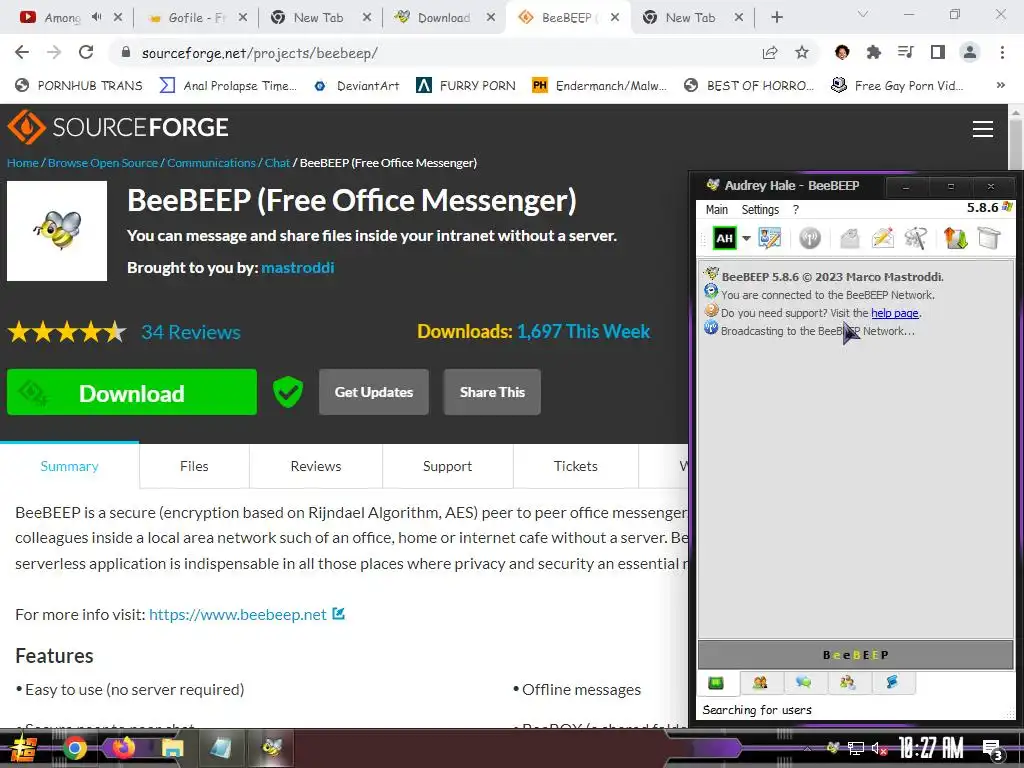Switch to the chat bubbles tab in BeeBEEP

point(804,683)
